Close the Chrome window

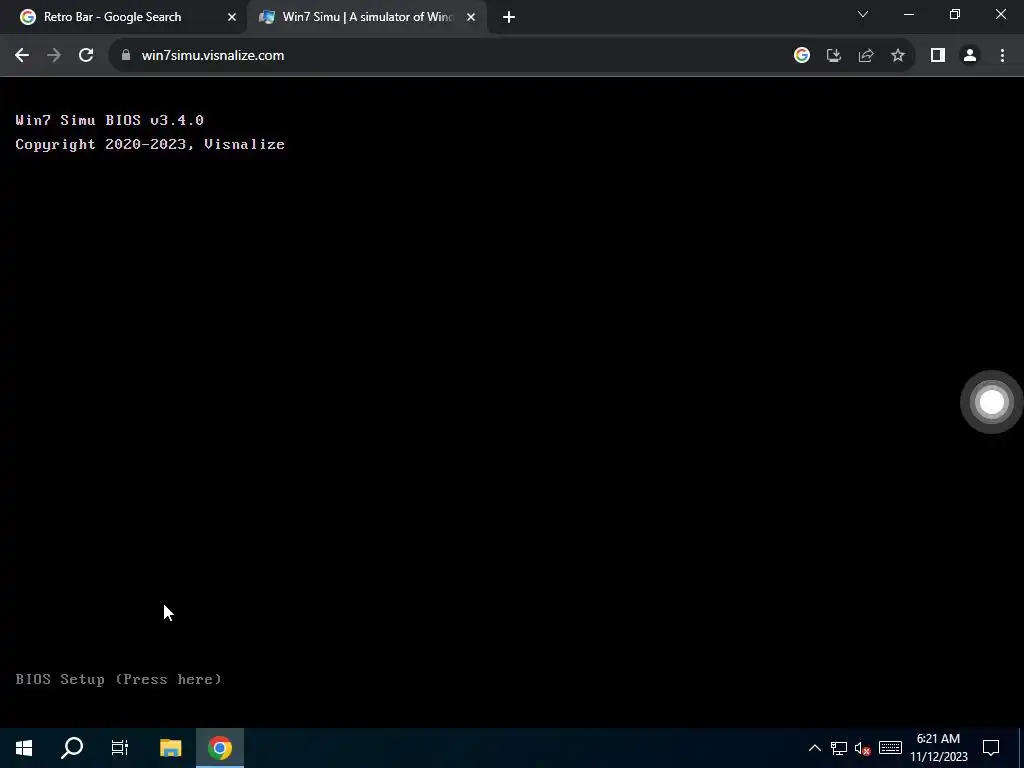1000,14
